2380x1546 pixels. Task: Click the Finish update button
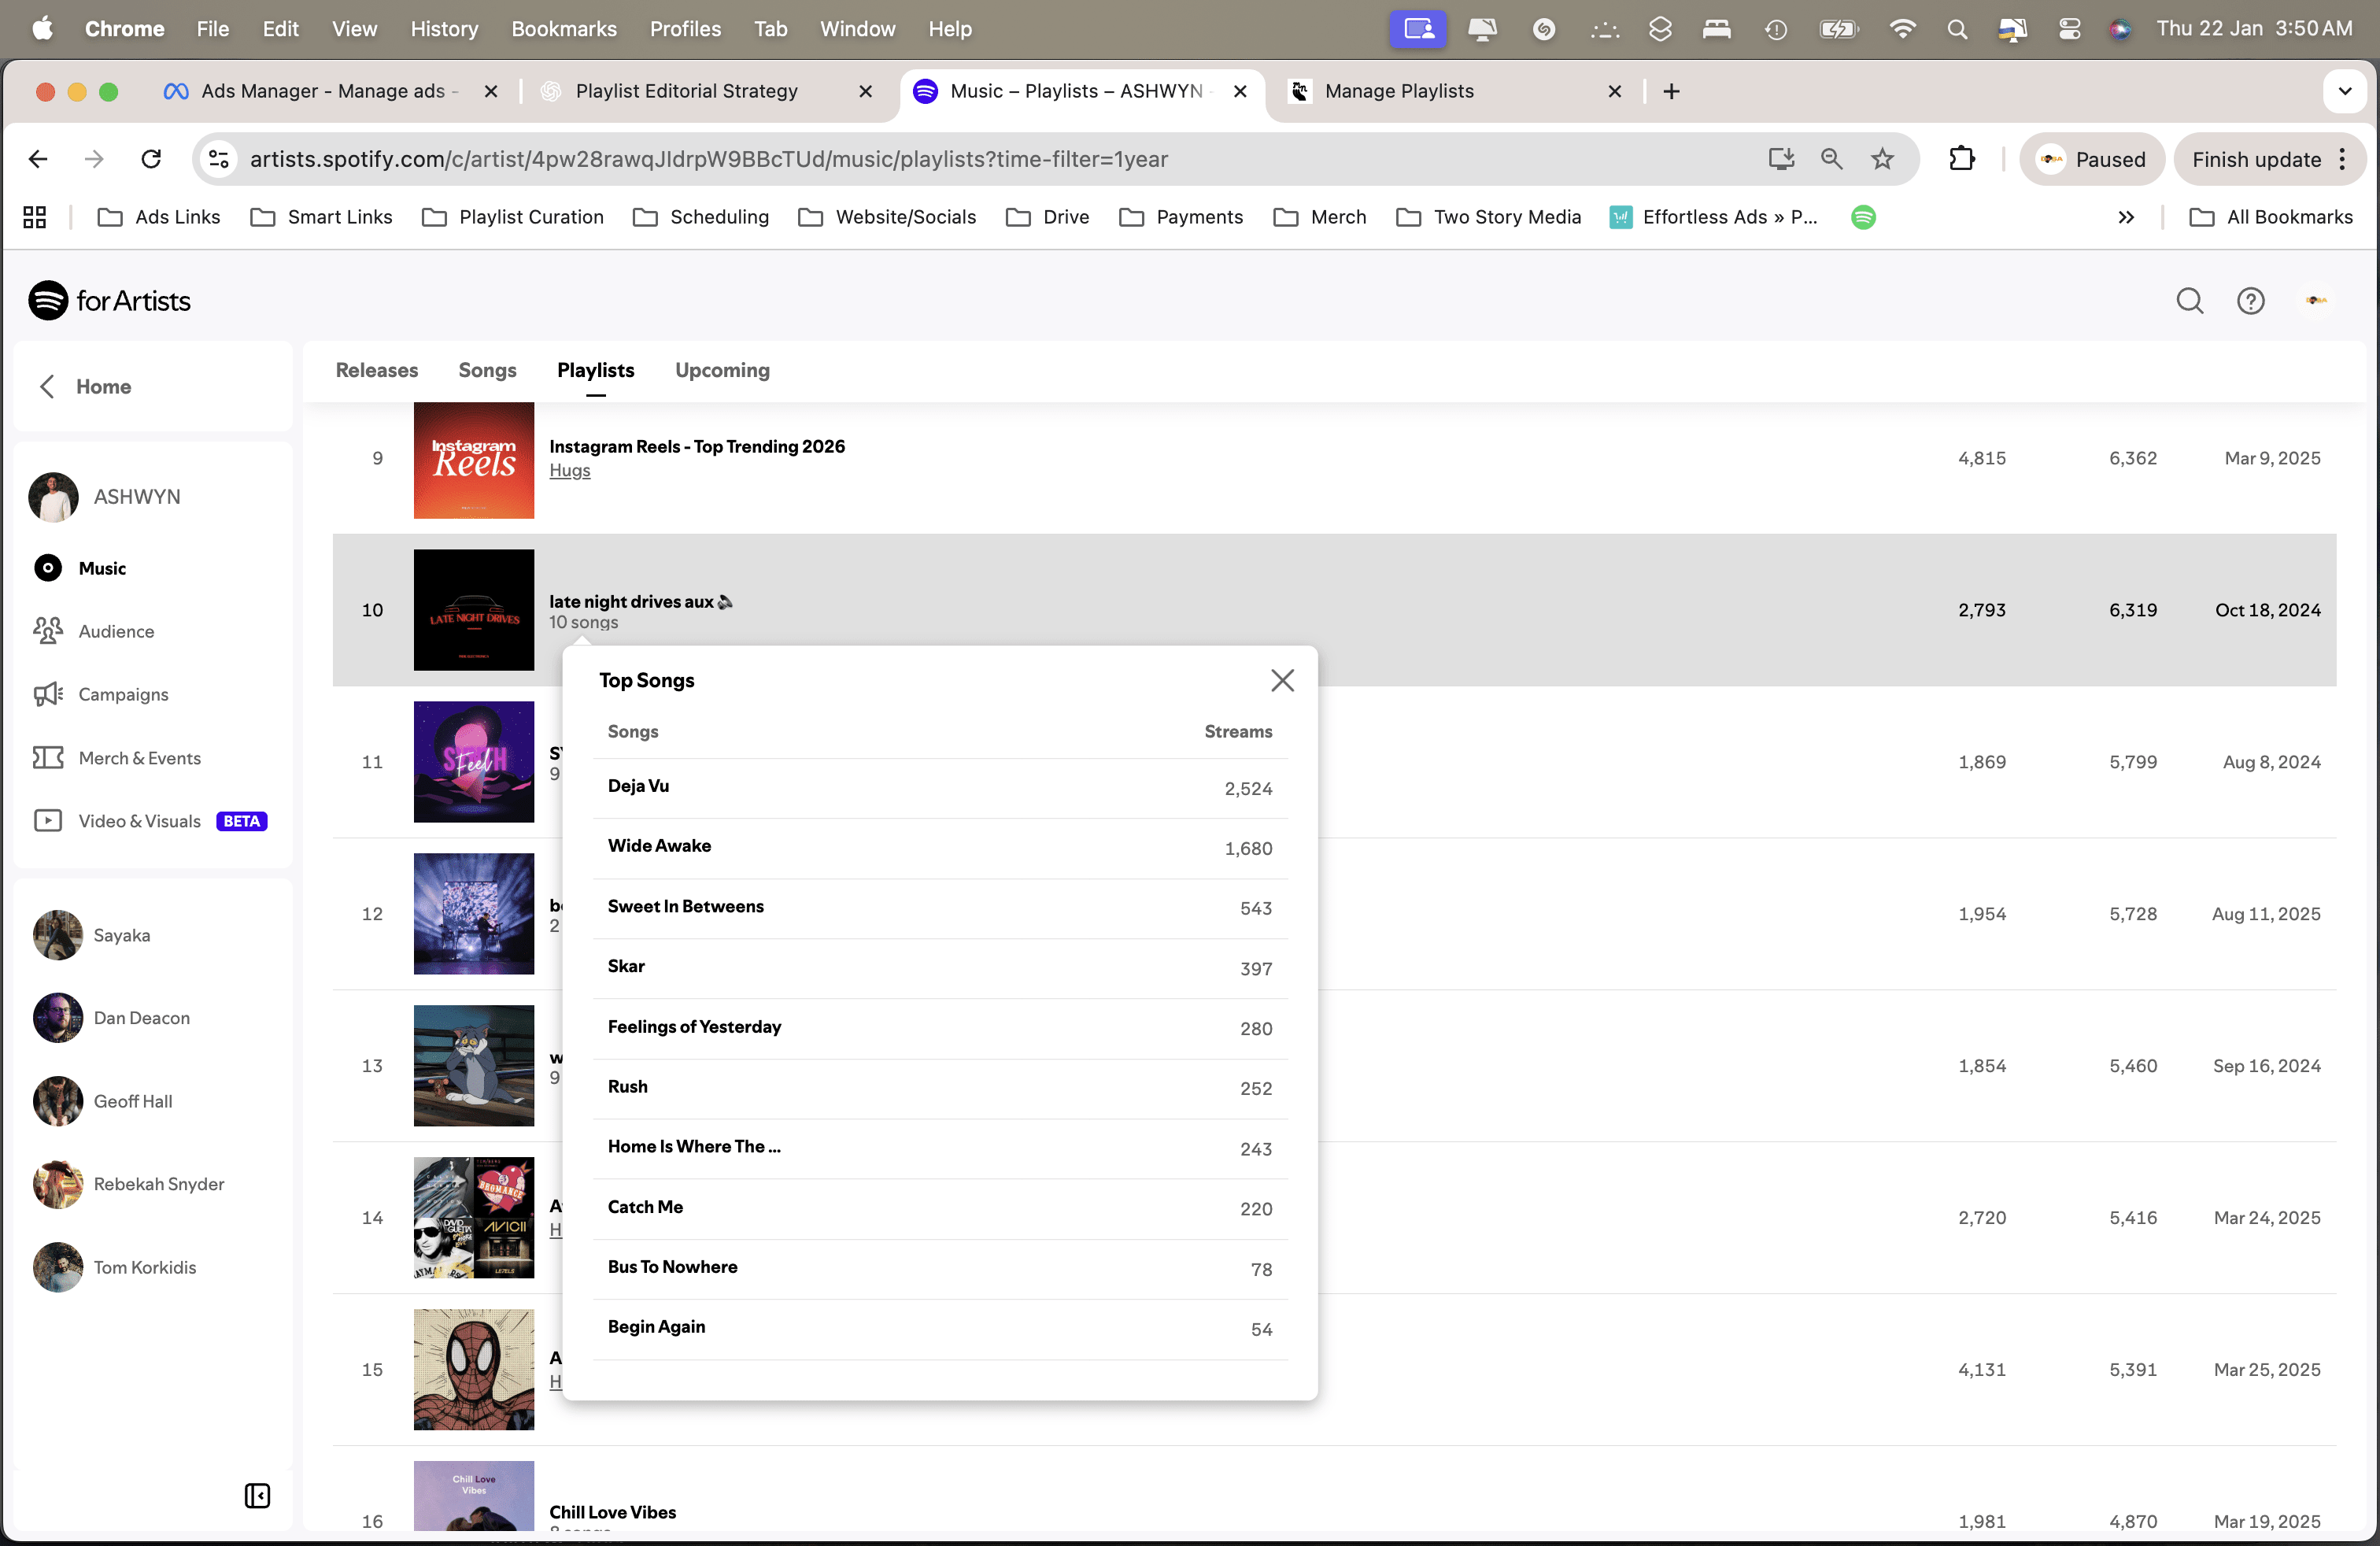tap(2256, 159)
